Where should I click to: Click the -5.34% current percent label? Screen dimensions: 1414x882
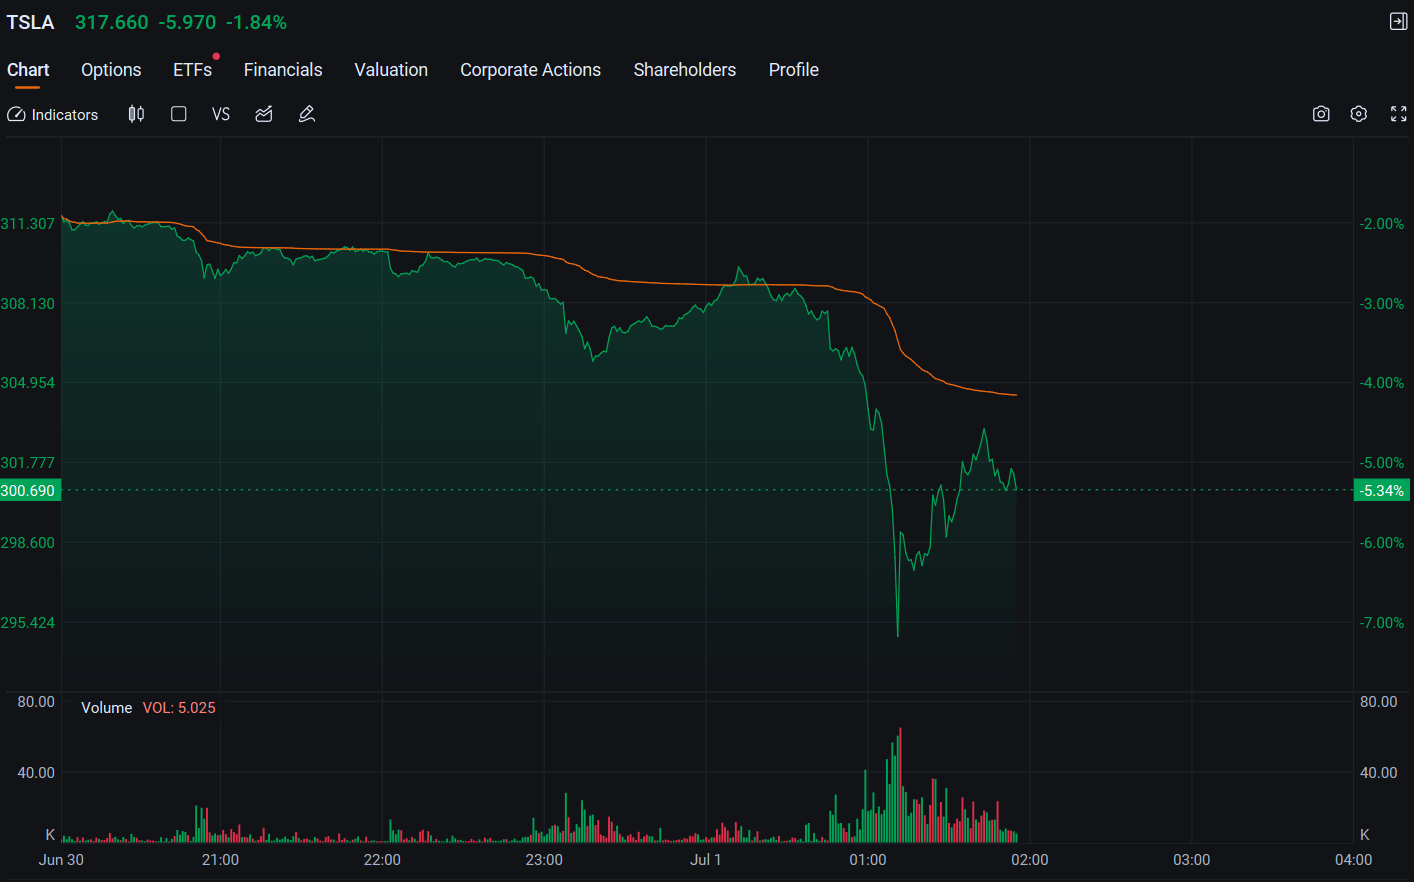click(x=1383, y=491)
